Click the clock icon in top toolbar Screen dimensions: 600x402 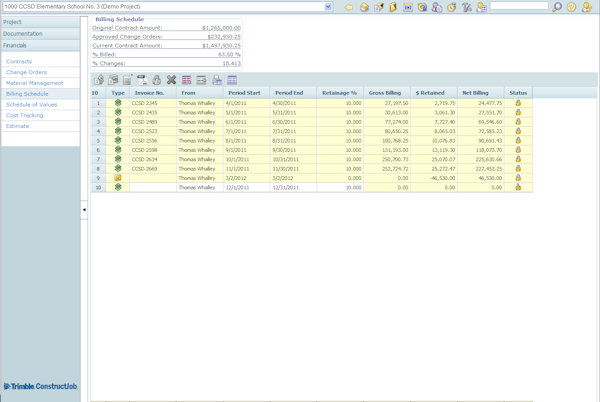(452, 7)
